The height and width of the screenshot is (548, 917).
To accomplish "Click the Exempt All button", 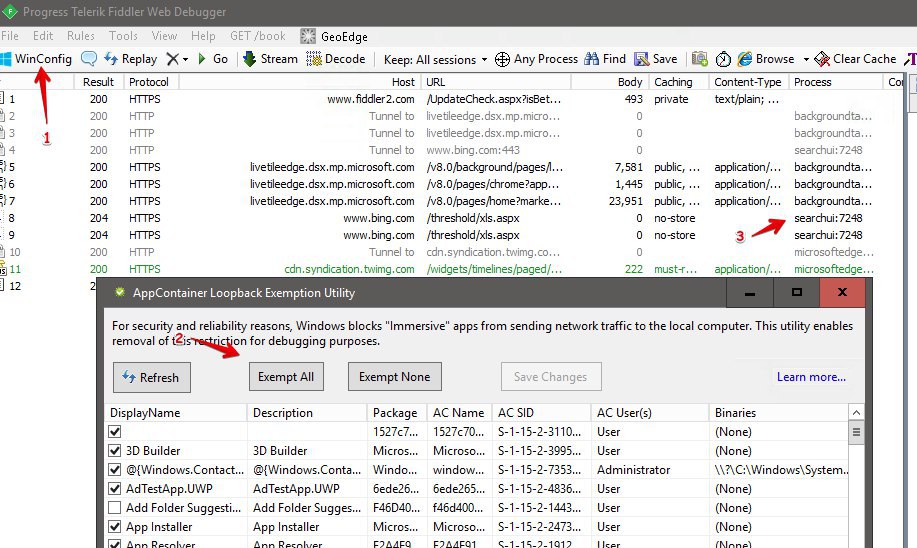I will (286, 377).
